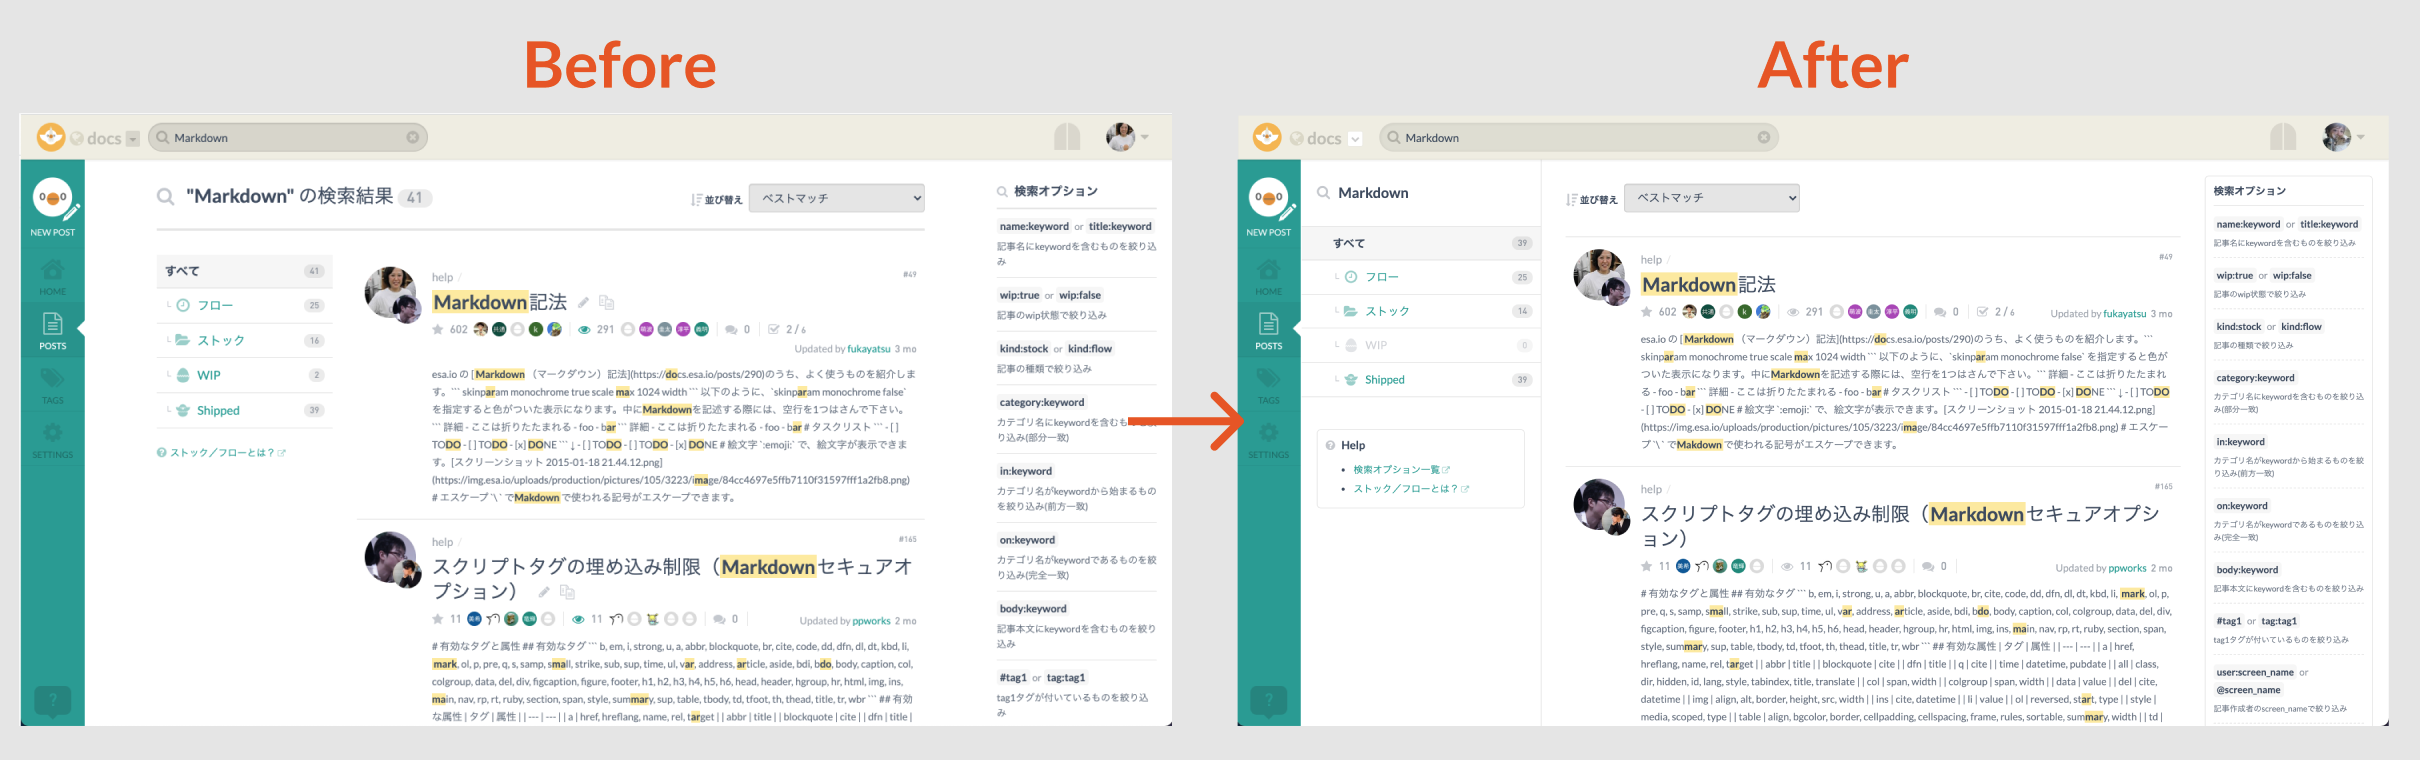Click NEW POST in the Before screenshot
The image size is (2420, 760).
[53, 207]
